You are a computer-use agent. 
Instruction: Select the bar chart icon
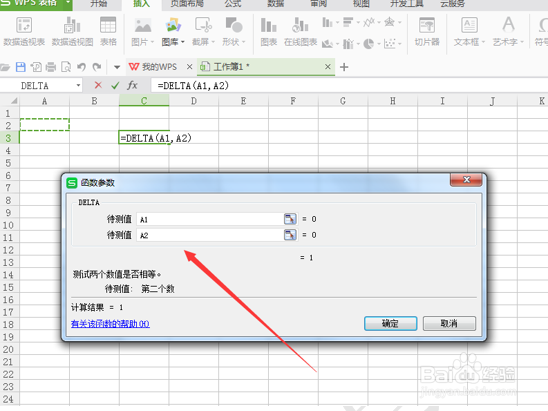pos(348,23)
